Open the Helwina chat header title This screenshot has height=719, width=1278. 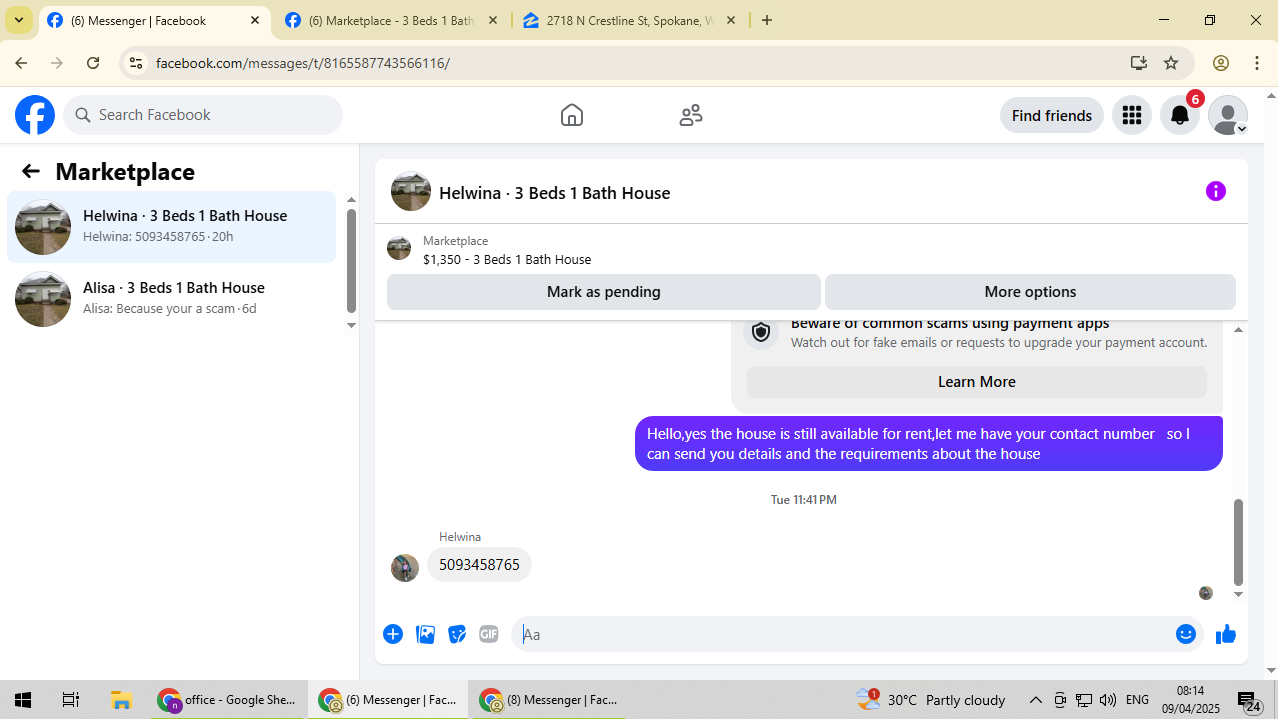(554, 193)
